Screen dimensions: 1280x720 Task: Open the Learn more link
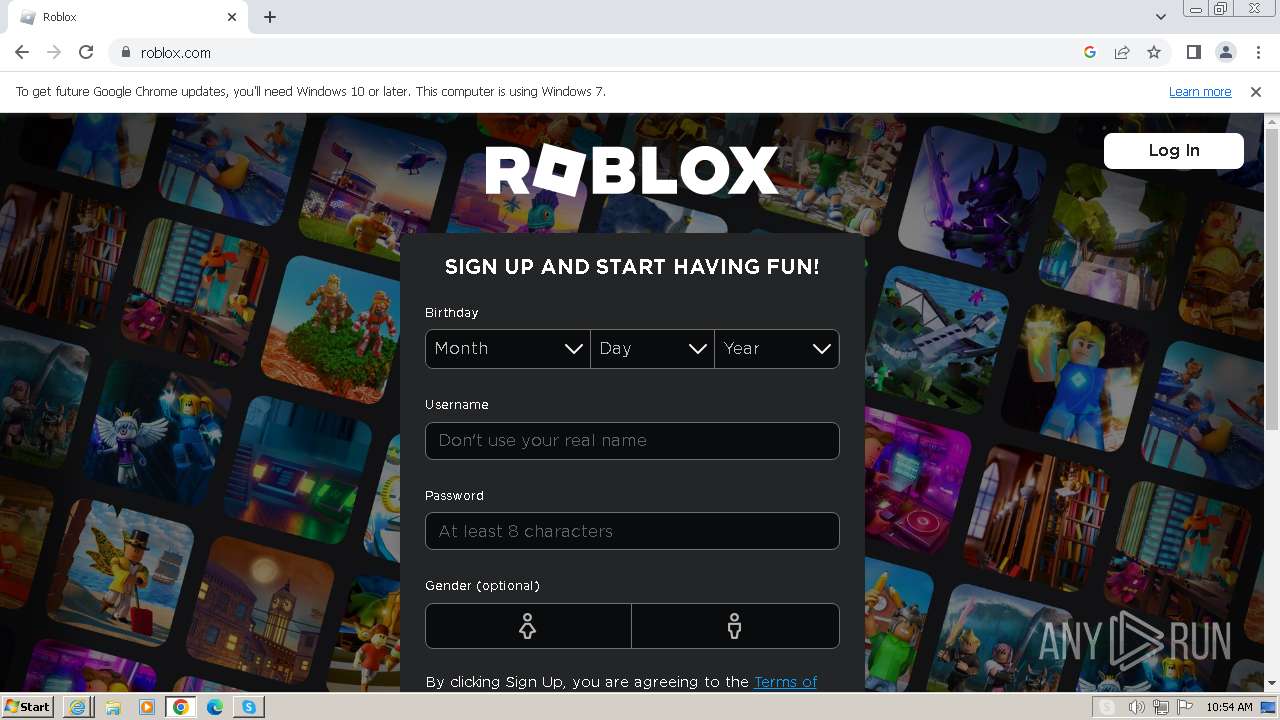(x=1200, y=91)
